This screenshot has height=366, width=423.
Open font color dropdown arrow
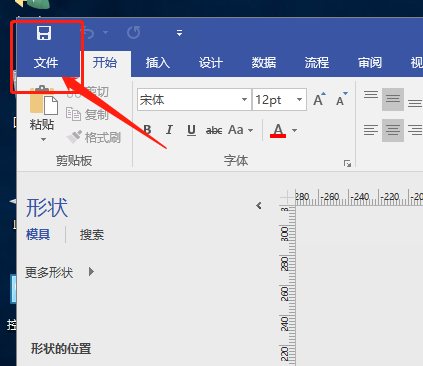[294, 130]
